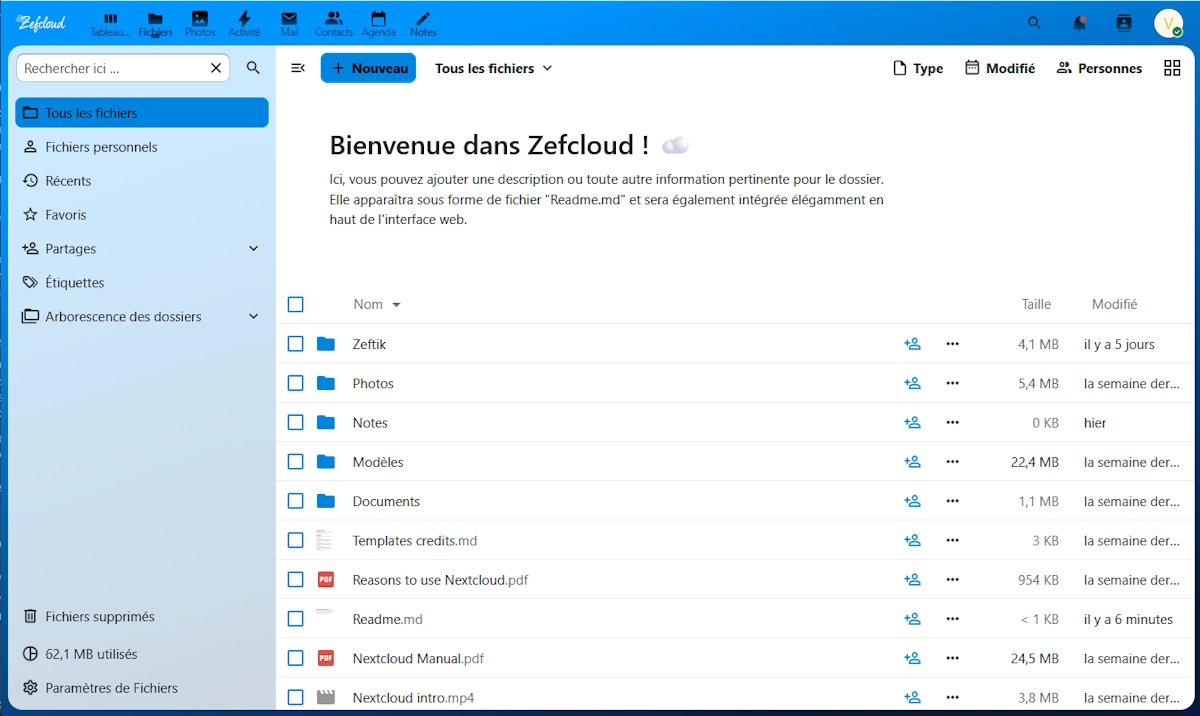
Task: Open Fichiers supprimés in sidebar
Action: coord(142,617)
